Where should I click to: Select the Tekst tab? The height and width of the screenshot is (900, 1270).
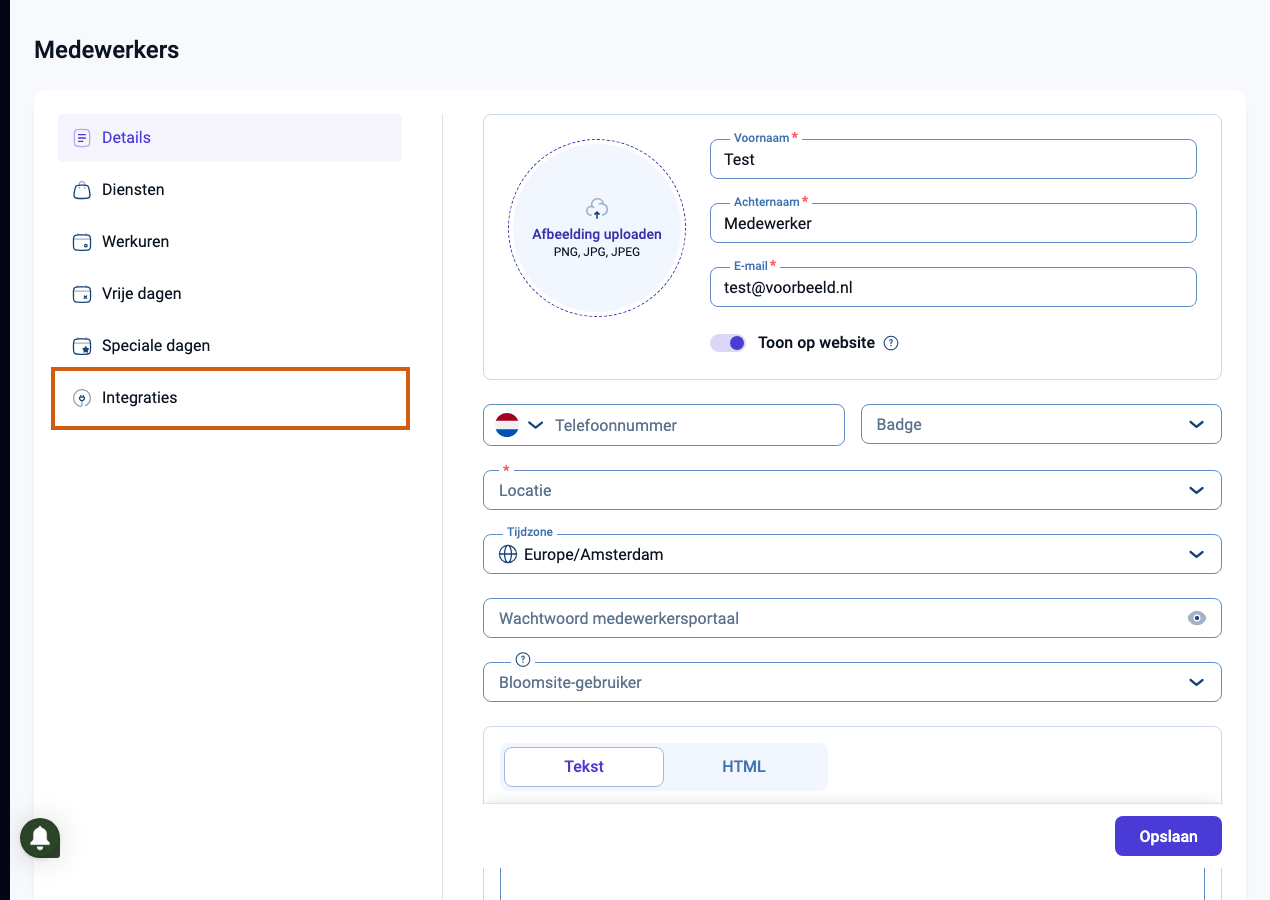[x=584, y=767]
